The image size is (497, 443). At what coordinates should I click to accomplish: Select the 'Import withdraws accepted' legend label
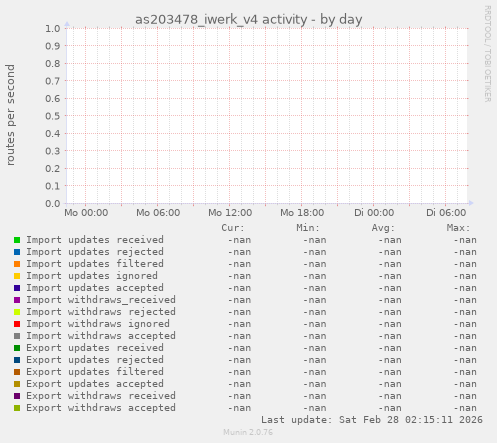101,336
